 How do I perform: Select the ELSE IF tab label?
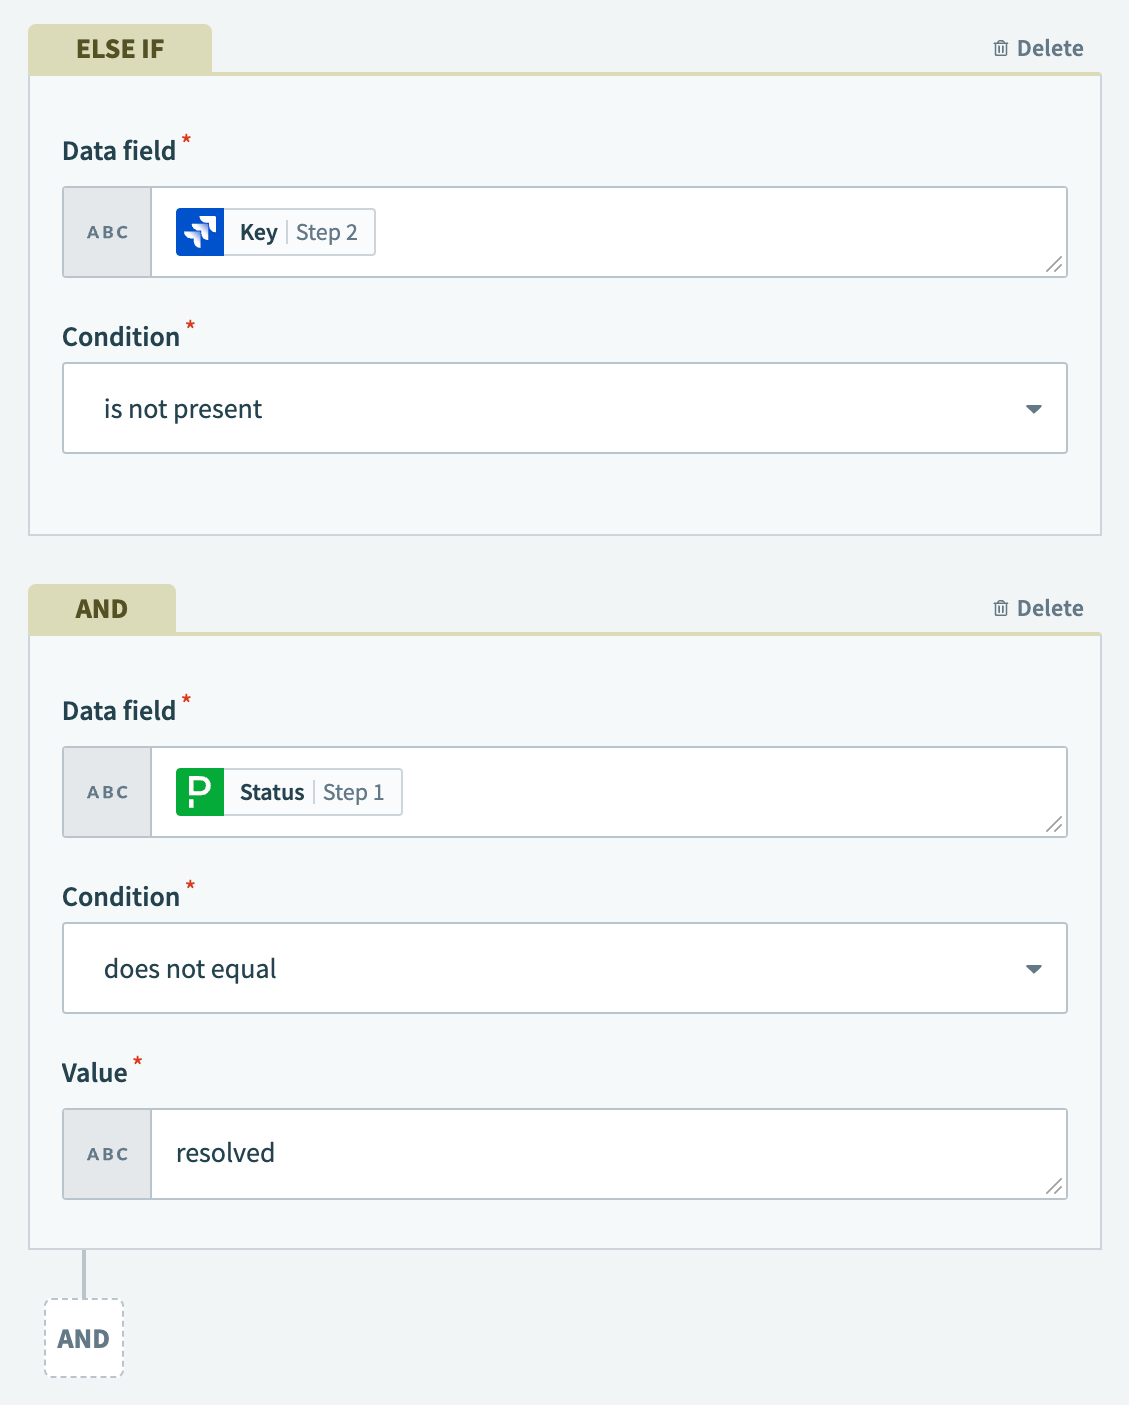pyautogui.click(x=120, y=47)
